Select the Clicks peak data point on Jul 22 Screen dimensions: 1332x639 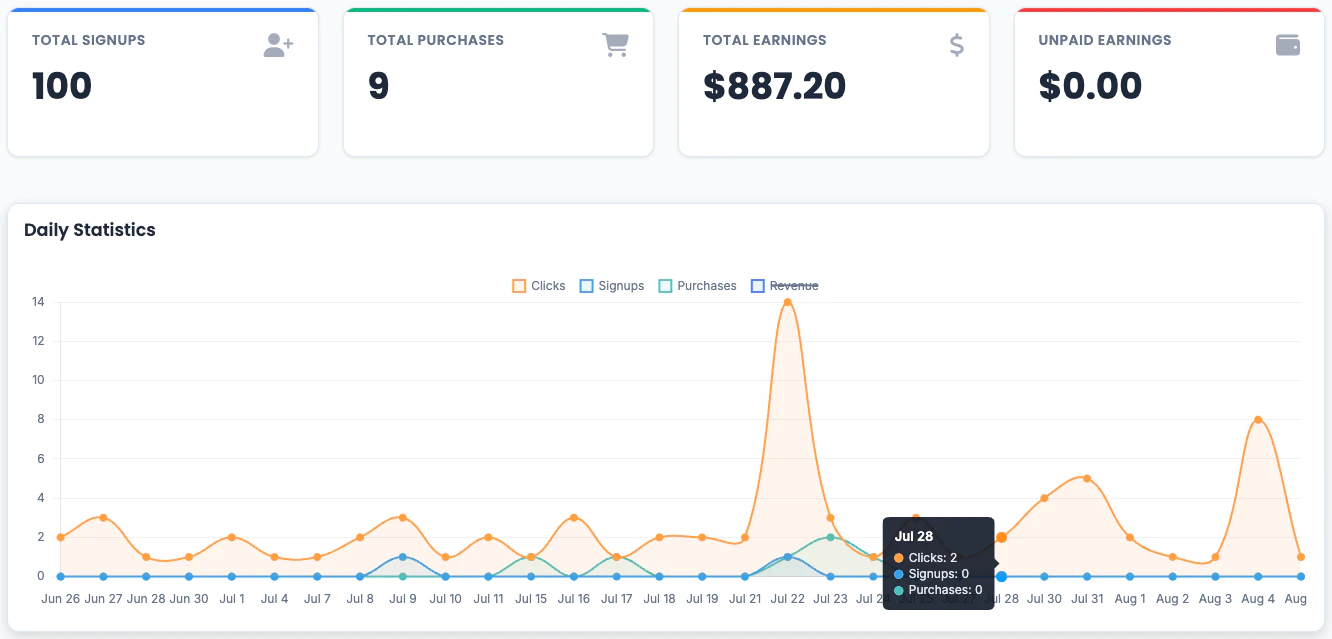[x=788, y=302]
